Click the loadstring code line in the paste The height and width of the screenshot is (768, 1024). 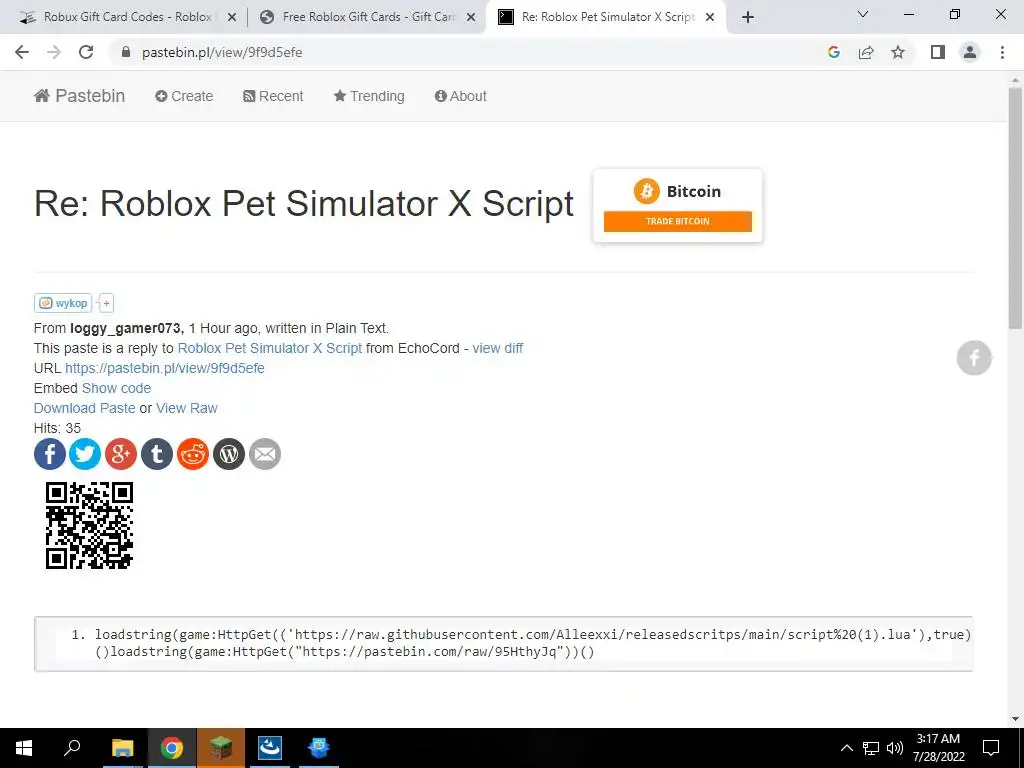click(x=533, y=643)
